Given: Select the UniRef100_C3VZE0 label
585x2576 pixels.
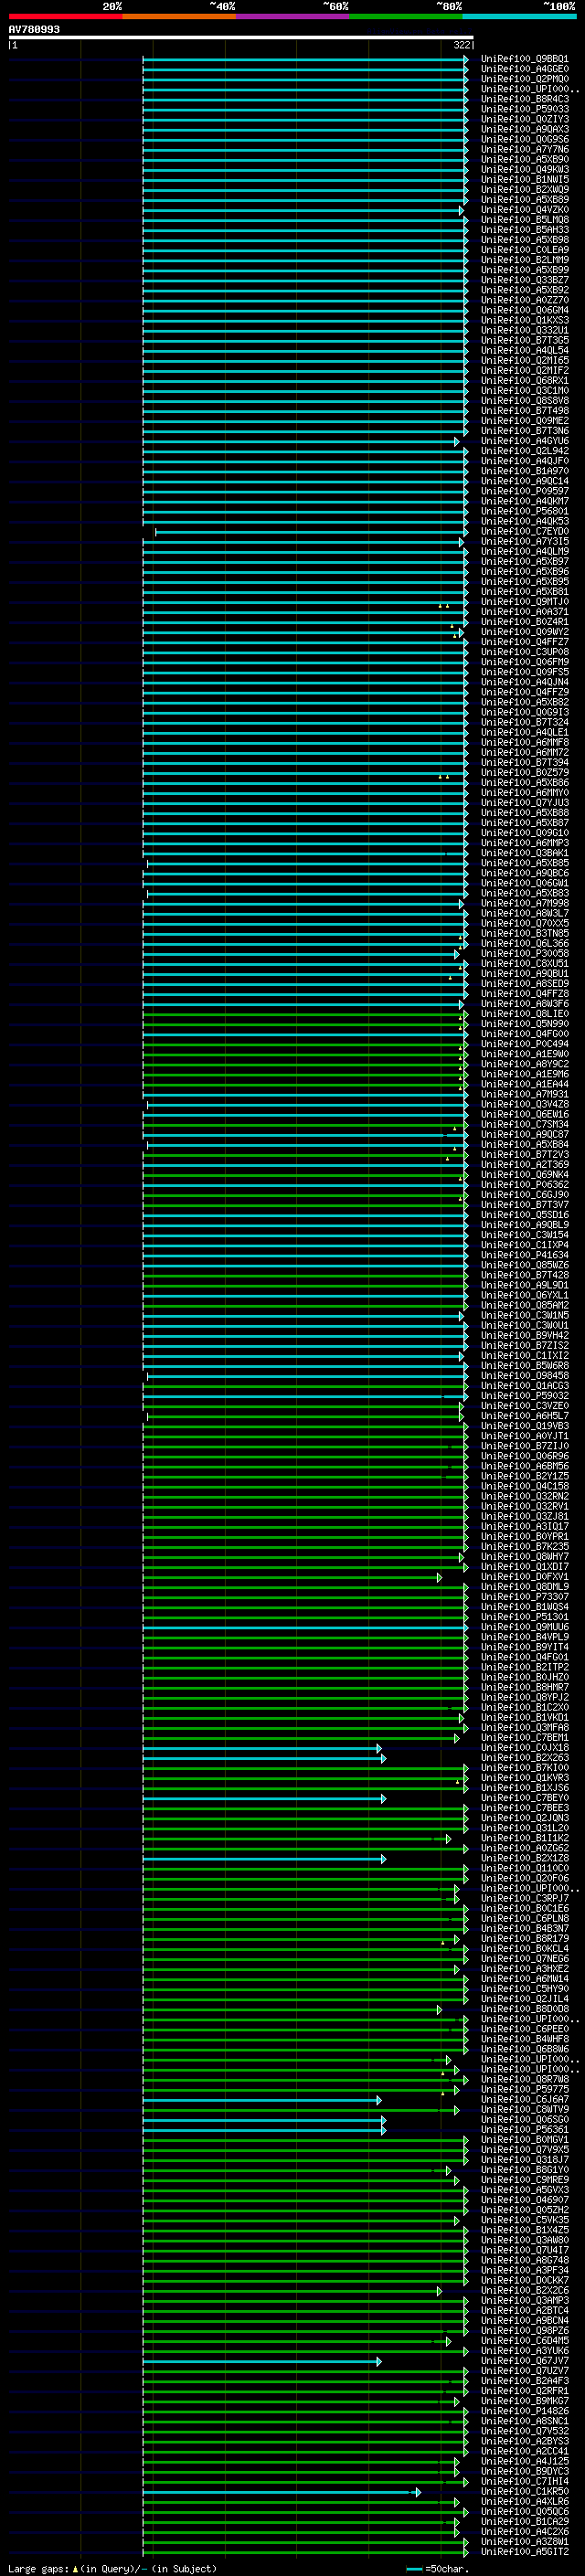Looking at the screenshot, I should pos(525,1406).
